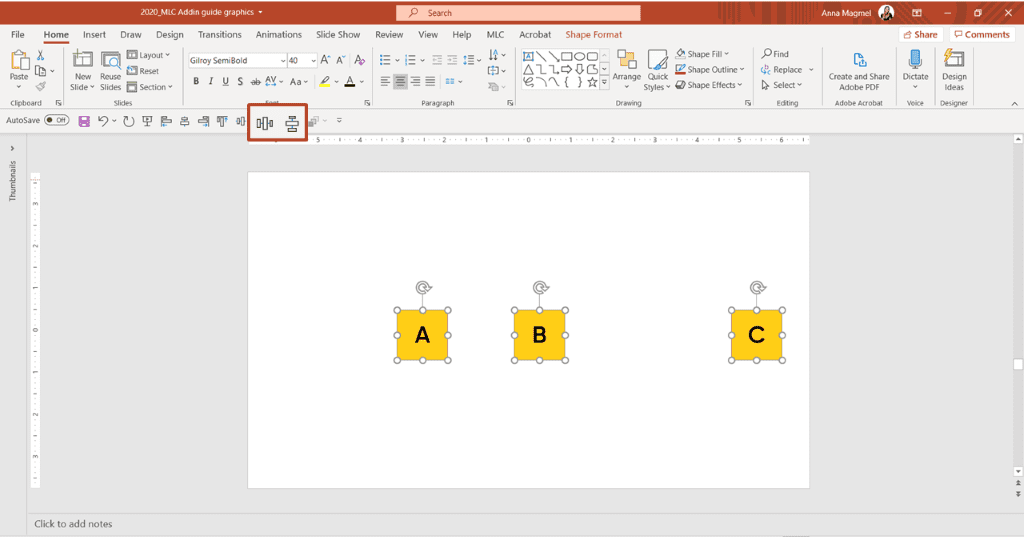Open Quick Styles gallery
Viewport: 1024px width, 537px height.
(657, 70)
